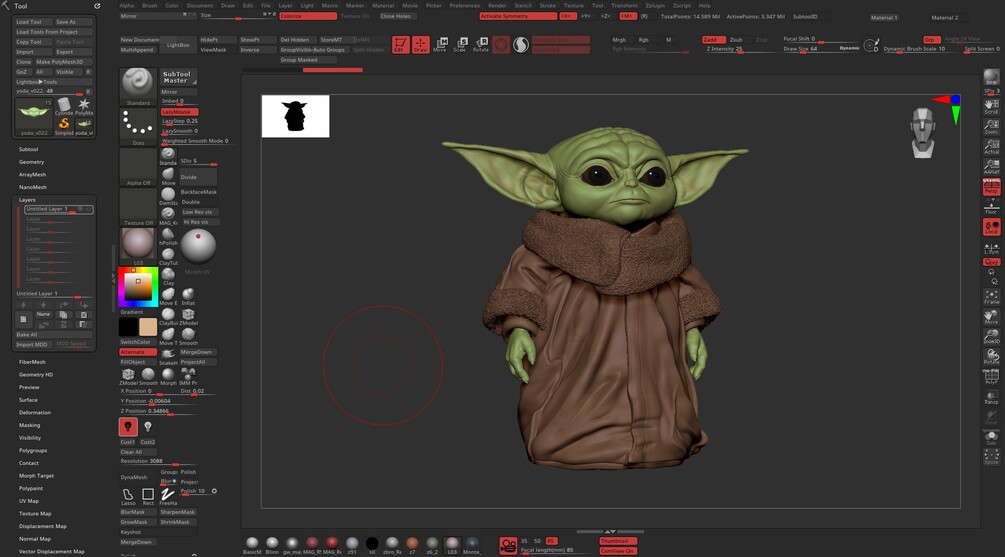Select the hPolish brush icon

coord(168,236)
